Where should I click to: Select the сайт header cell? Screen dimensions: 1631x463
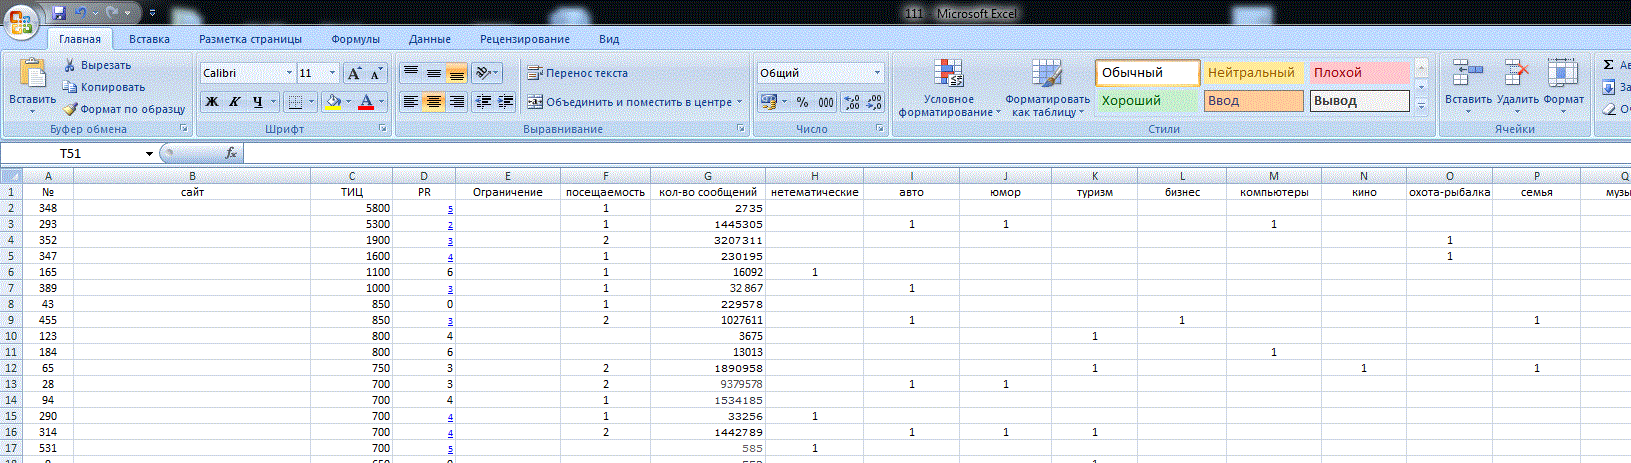[x=192, y=192]
